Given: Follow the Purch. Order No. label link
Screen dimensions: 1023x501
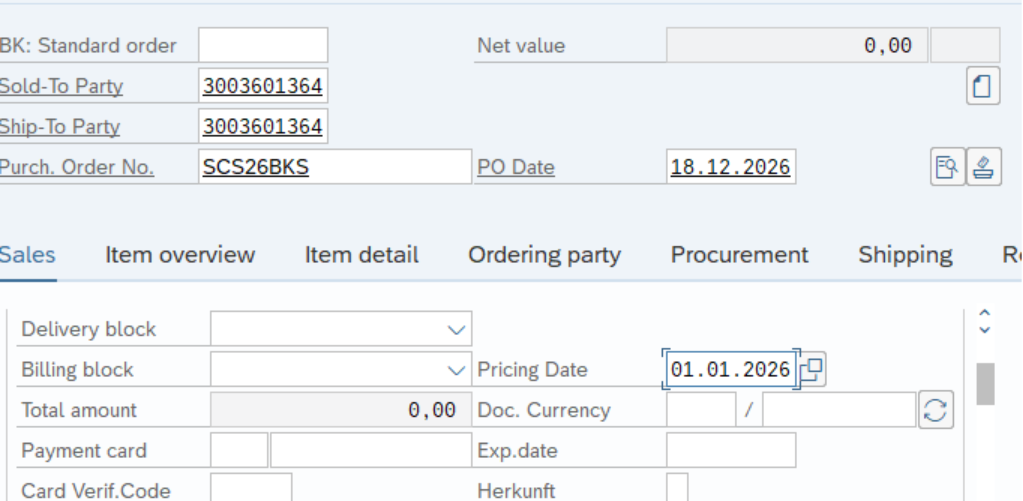Looking at the screenshot, I should point(76,168).
